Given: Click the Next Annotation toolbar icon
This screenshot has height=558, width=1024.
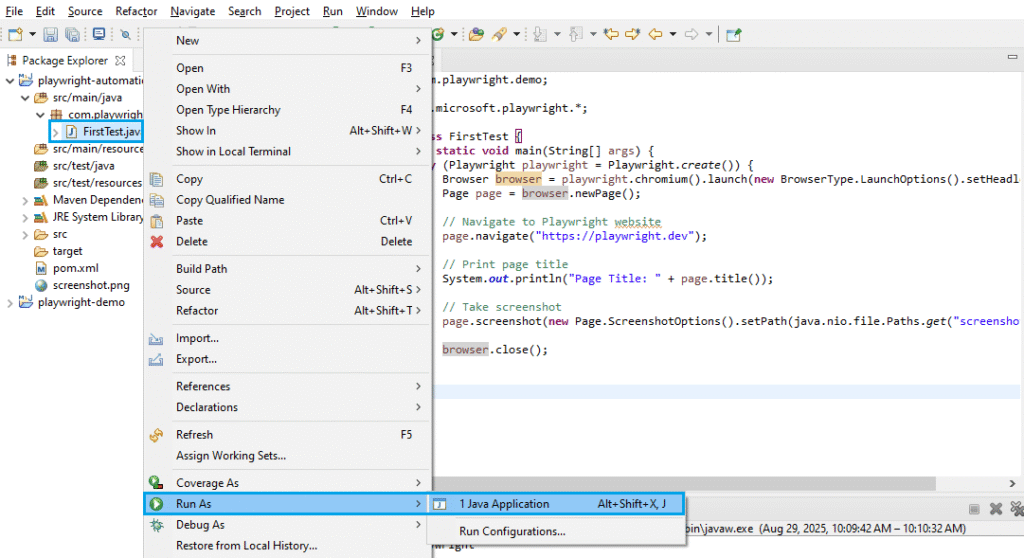Looking at the screenshot, I should point(540,34).
